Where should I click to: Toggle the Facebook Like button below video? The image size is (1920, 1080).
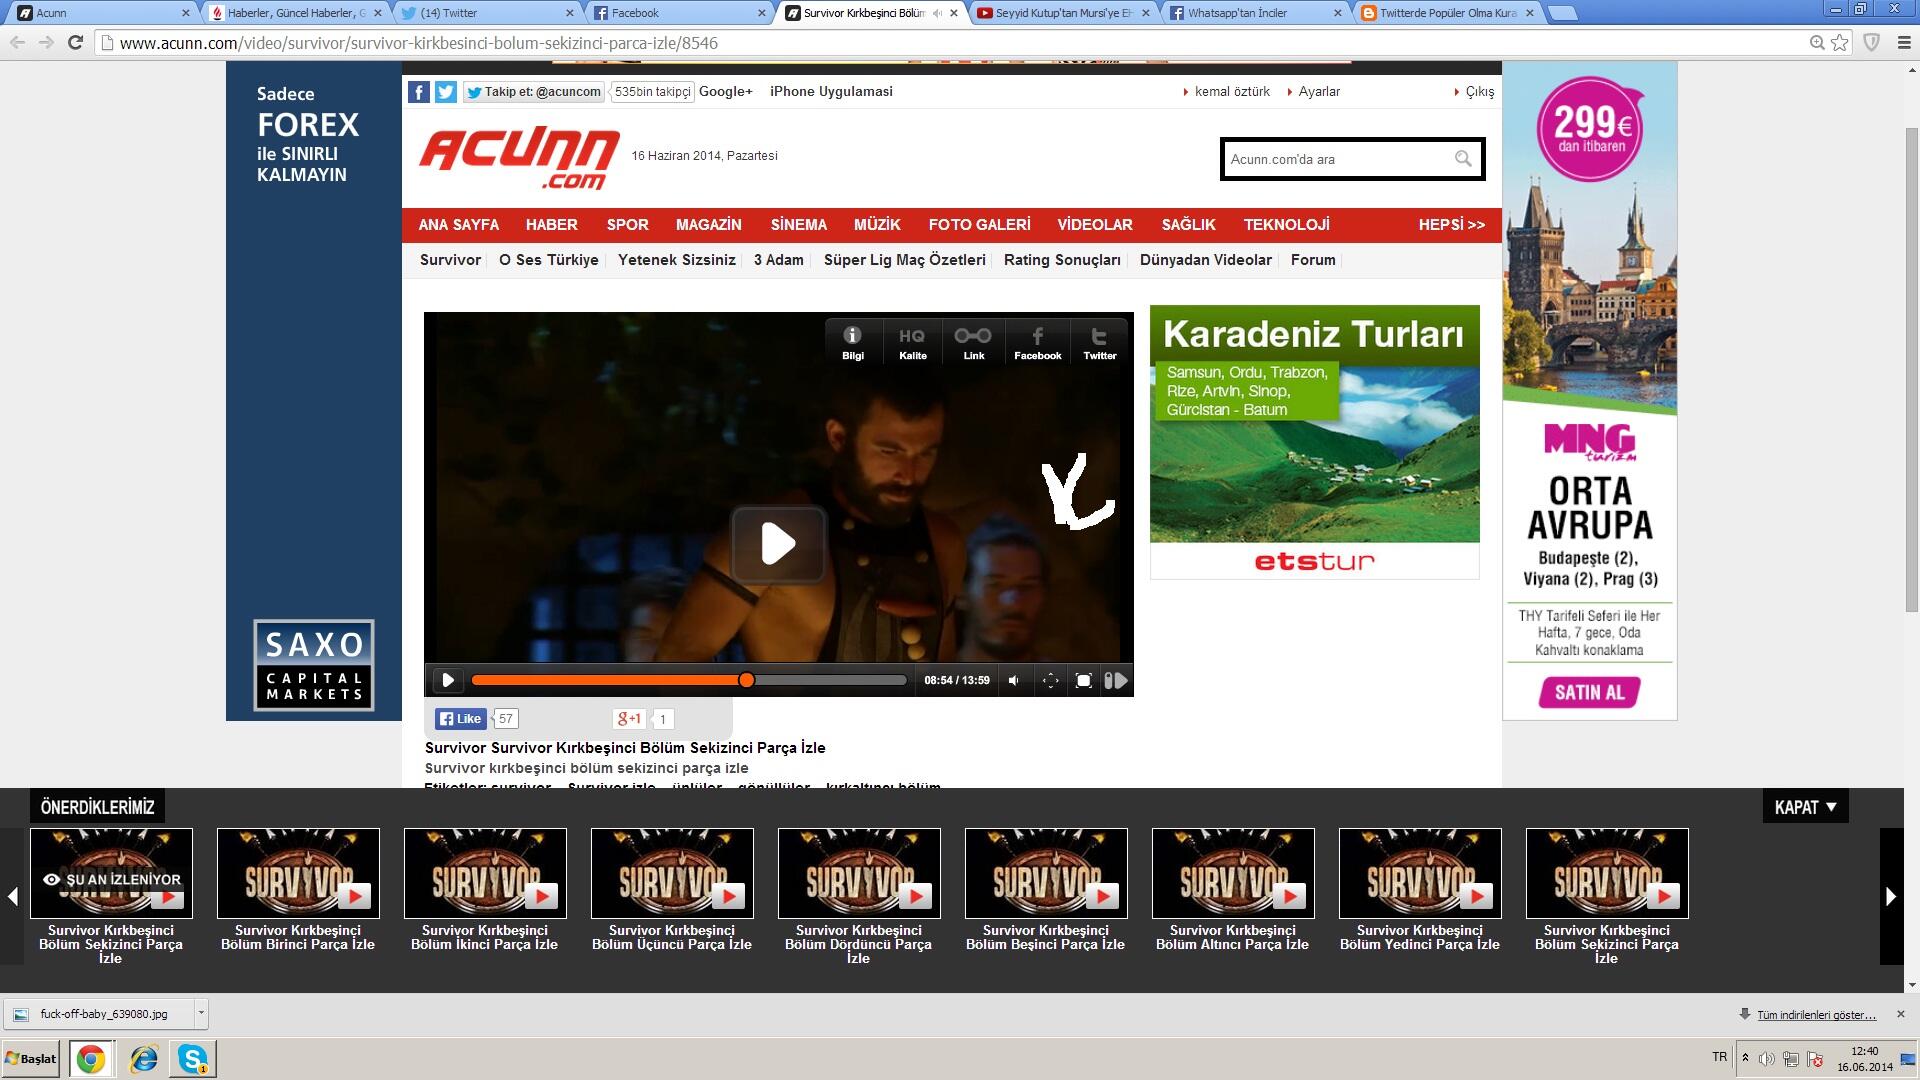click(x=460, y=719)
